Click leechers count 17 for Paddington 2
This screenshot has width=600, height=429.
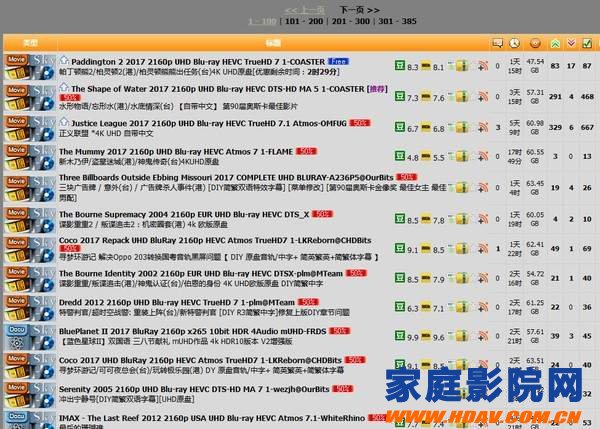(571, 66)
